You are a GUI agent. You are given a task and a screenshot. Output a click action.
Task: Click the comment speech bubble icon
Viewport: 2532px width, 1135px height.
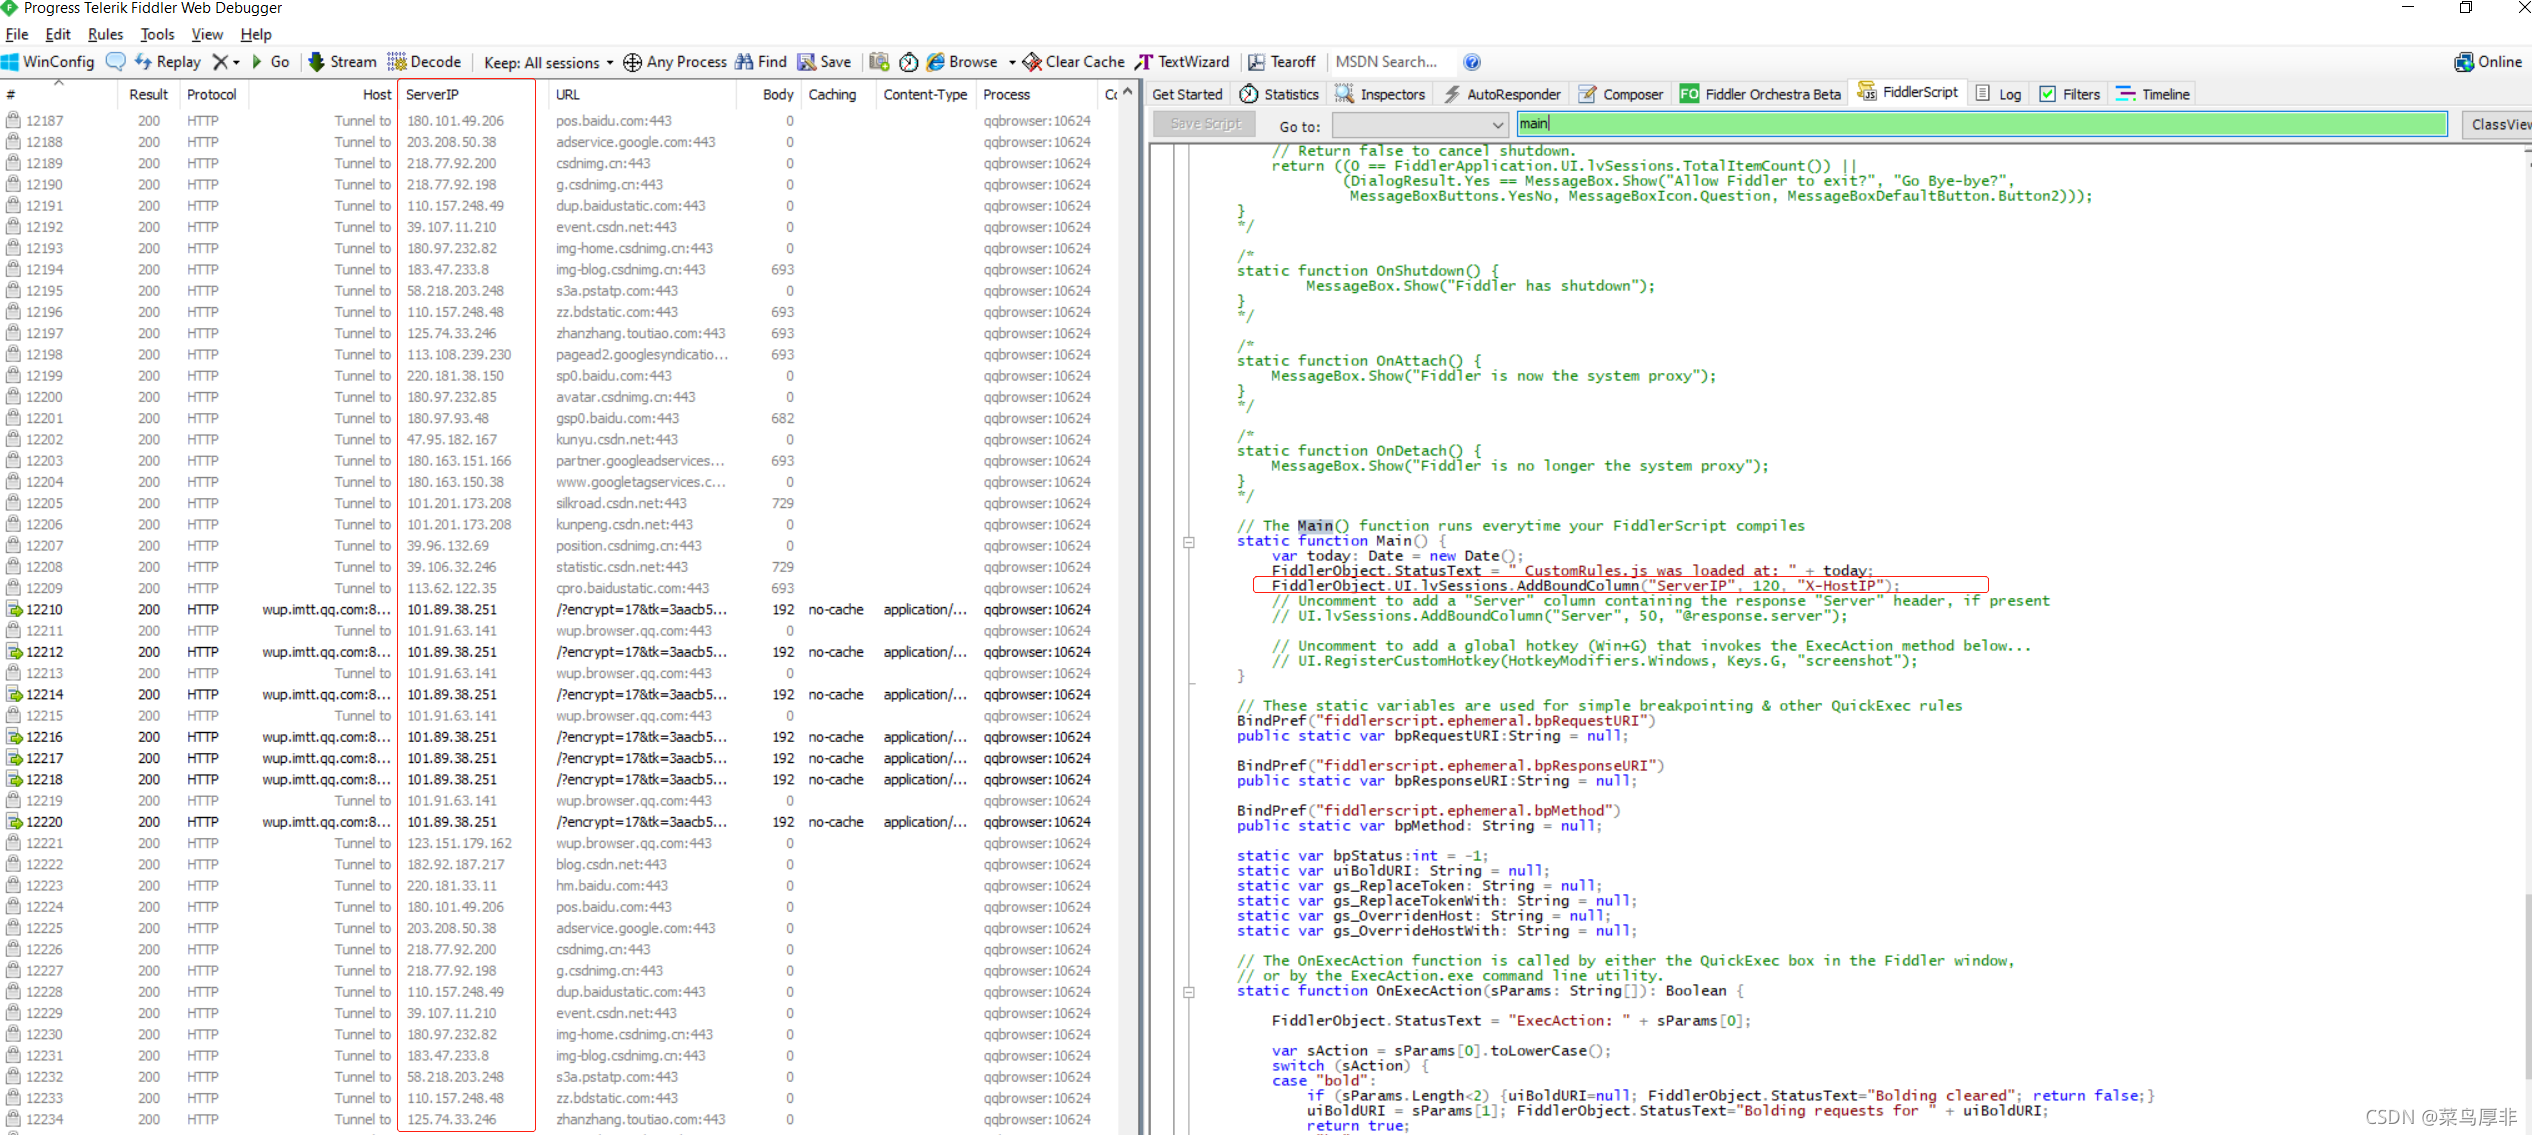pos(116,62)
